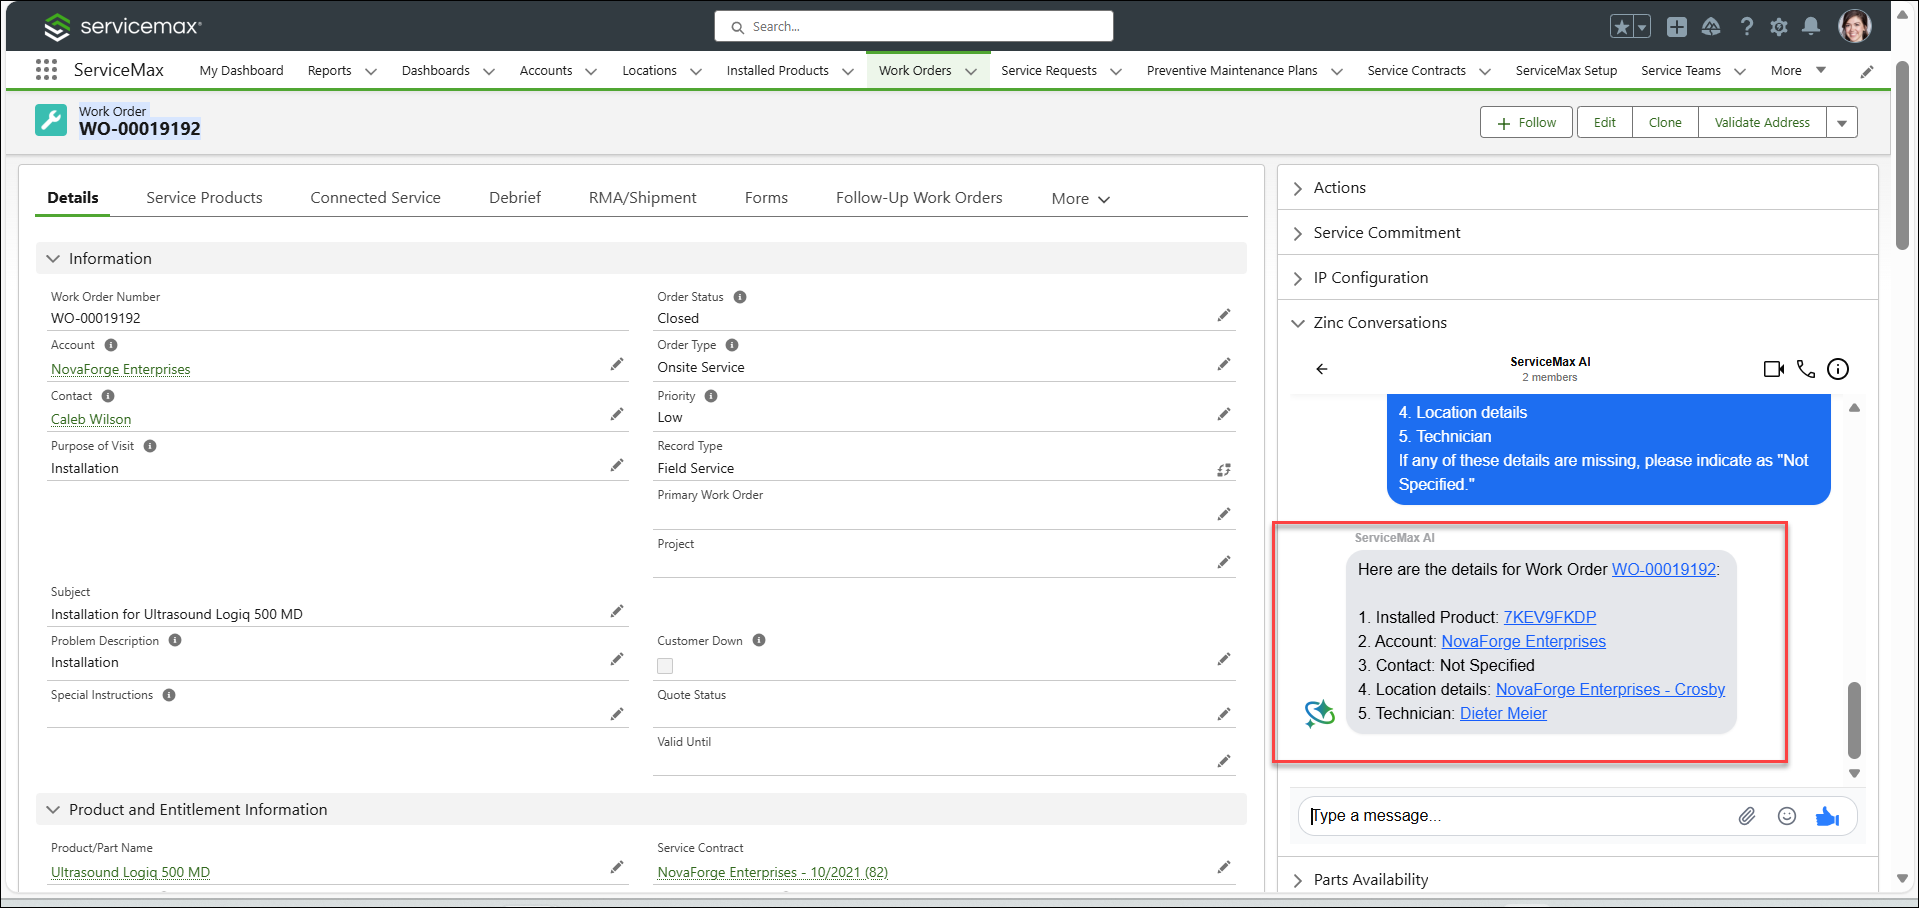Open installed product 7KEV9FKDP link

click(x=1550, y=618)
